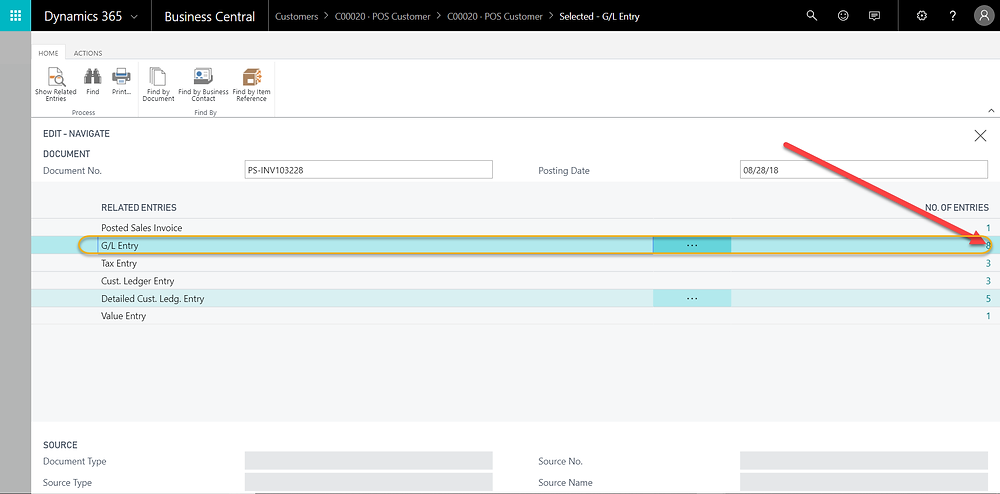Select the Tax Entry row
This screenshot has height=494, width=1000.
click(515, 263)
